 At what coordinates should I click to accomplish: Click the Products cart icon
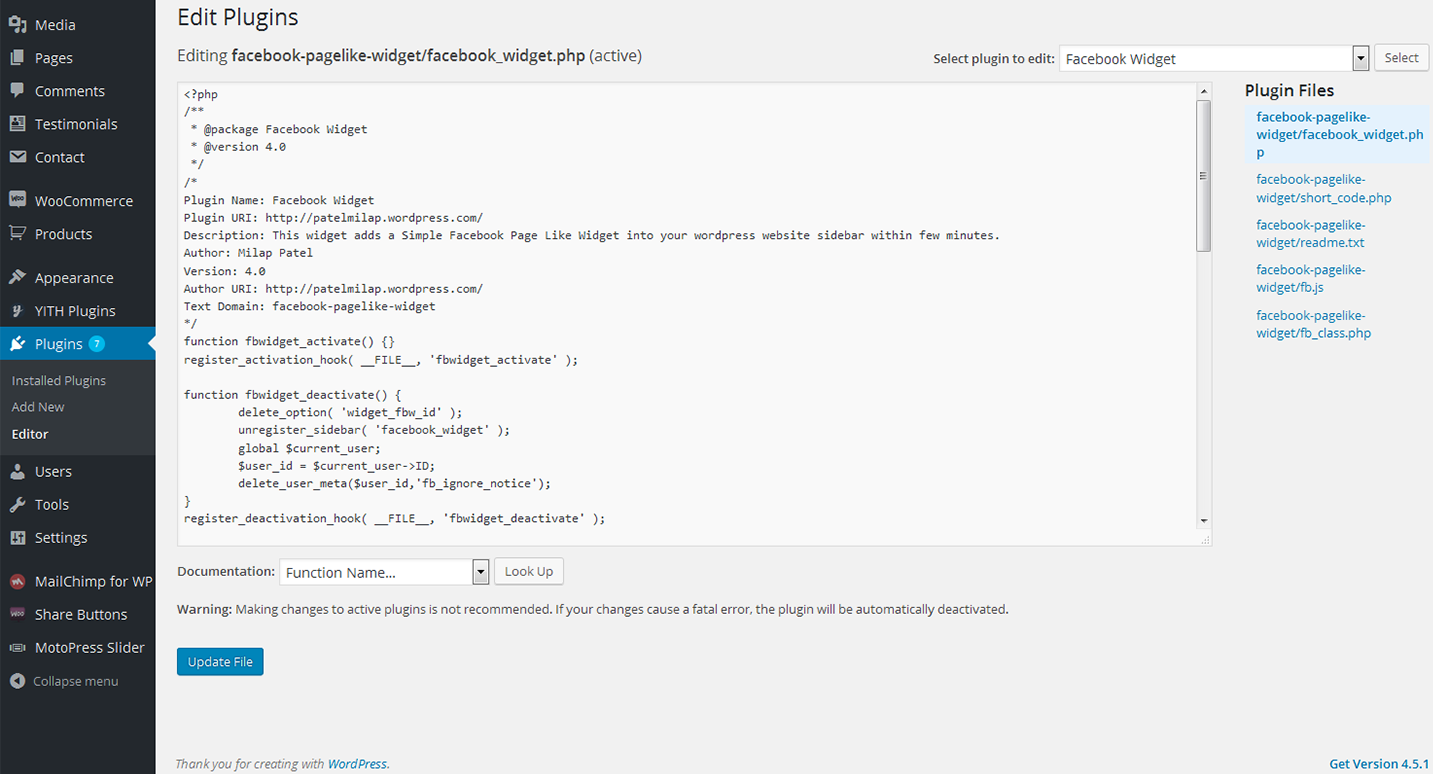[x=17, y=234]
